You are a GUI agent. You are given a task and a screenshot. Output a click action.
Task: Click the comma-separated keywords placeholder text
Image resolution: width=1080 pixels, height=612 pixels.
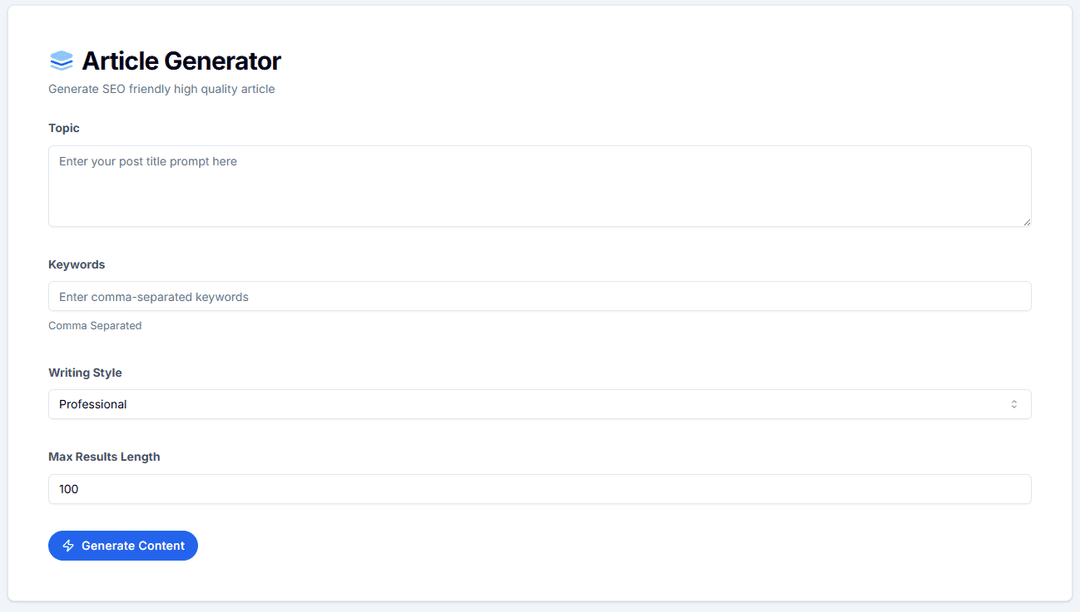(x=154, y=297)
